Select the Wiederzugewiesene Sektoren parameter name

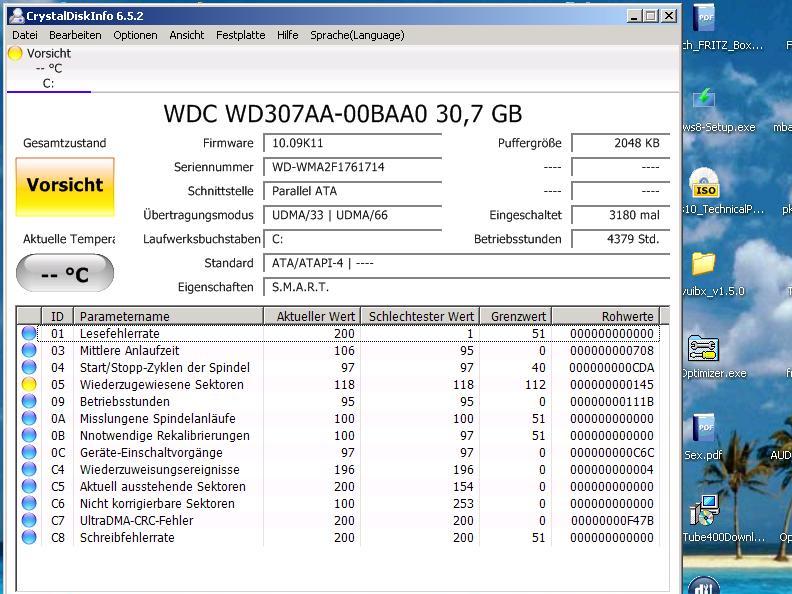tap(162, 384)
